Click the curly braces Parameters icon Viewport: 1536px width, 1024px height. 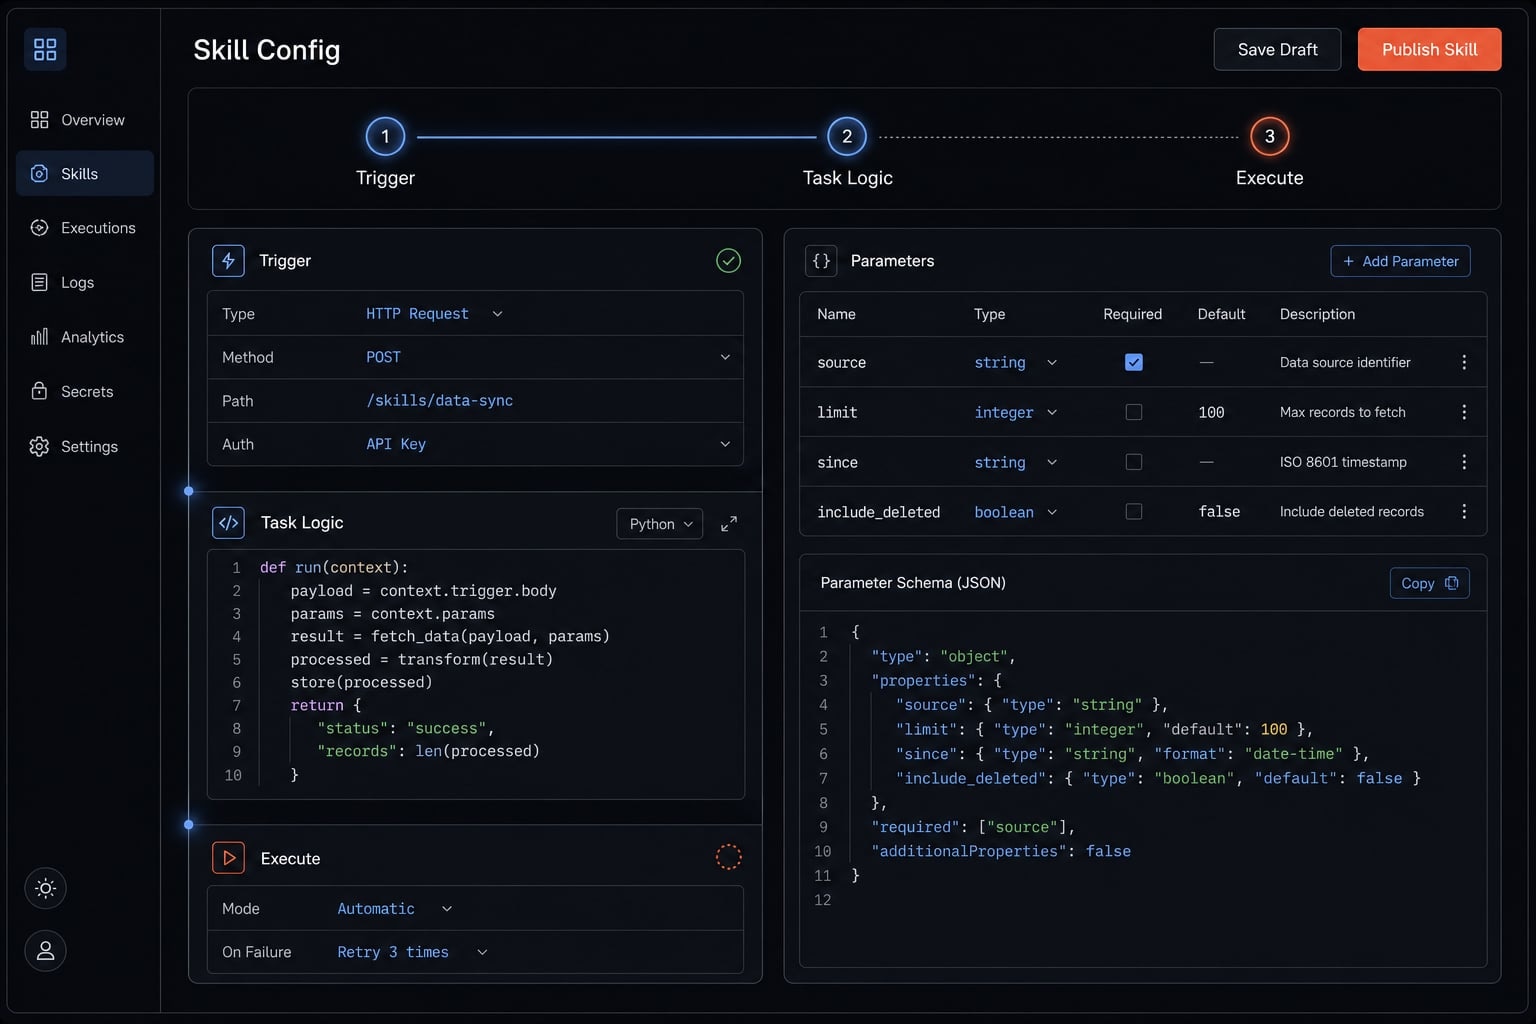(x=821, y=261)
